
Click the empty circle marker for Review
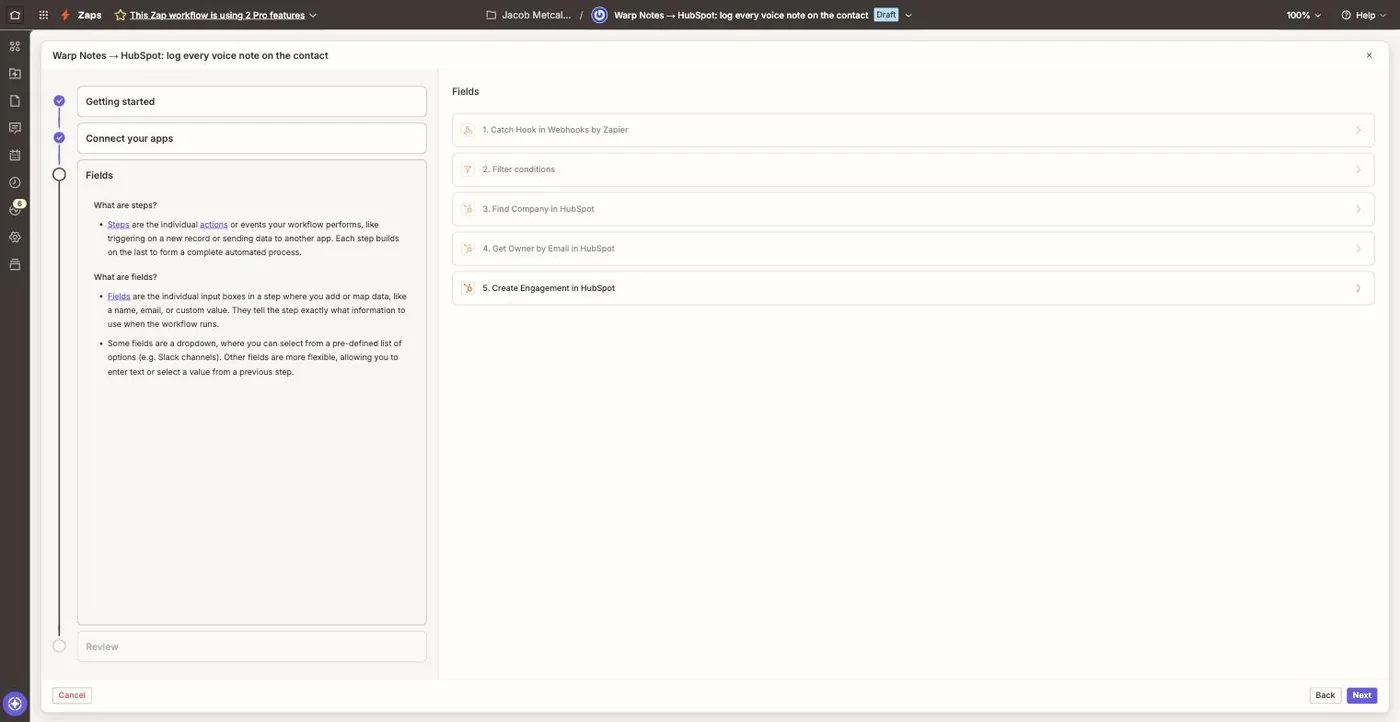(59, 646)
